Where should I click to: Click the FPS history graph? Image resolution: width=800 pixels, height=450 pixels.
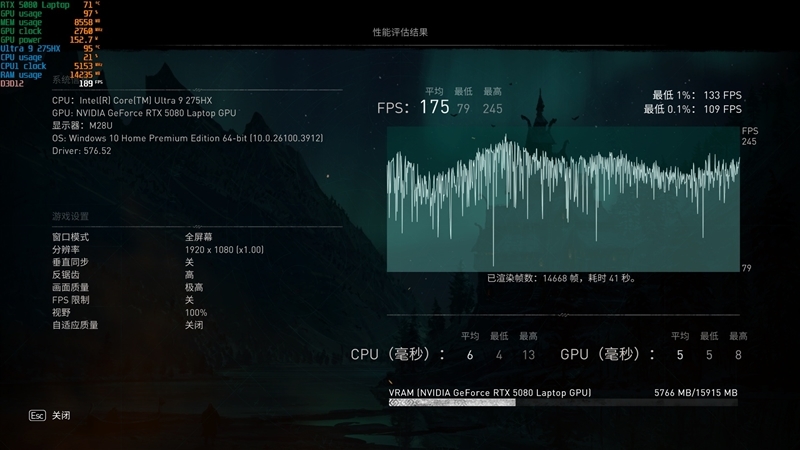pos(563,199)
